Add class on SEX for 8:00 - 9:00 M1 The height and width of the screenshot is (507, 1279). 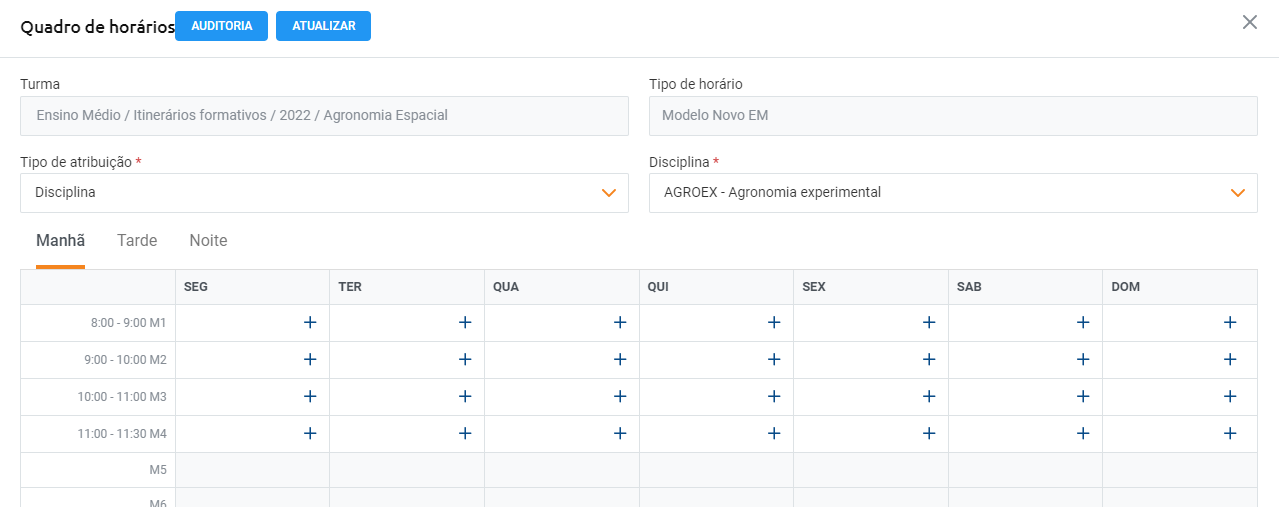tap(929, 322)
